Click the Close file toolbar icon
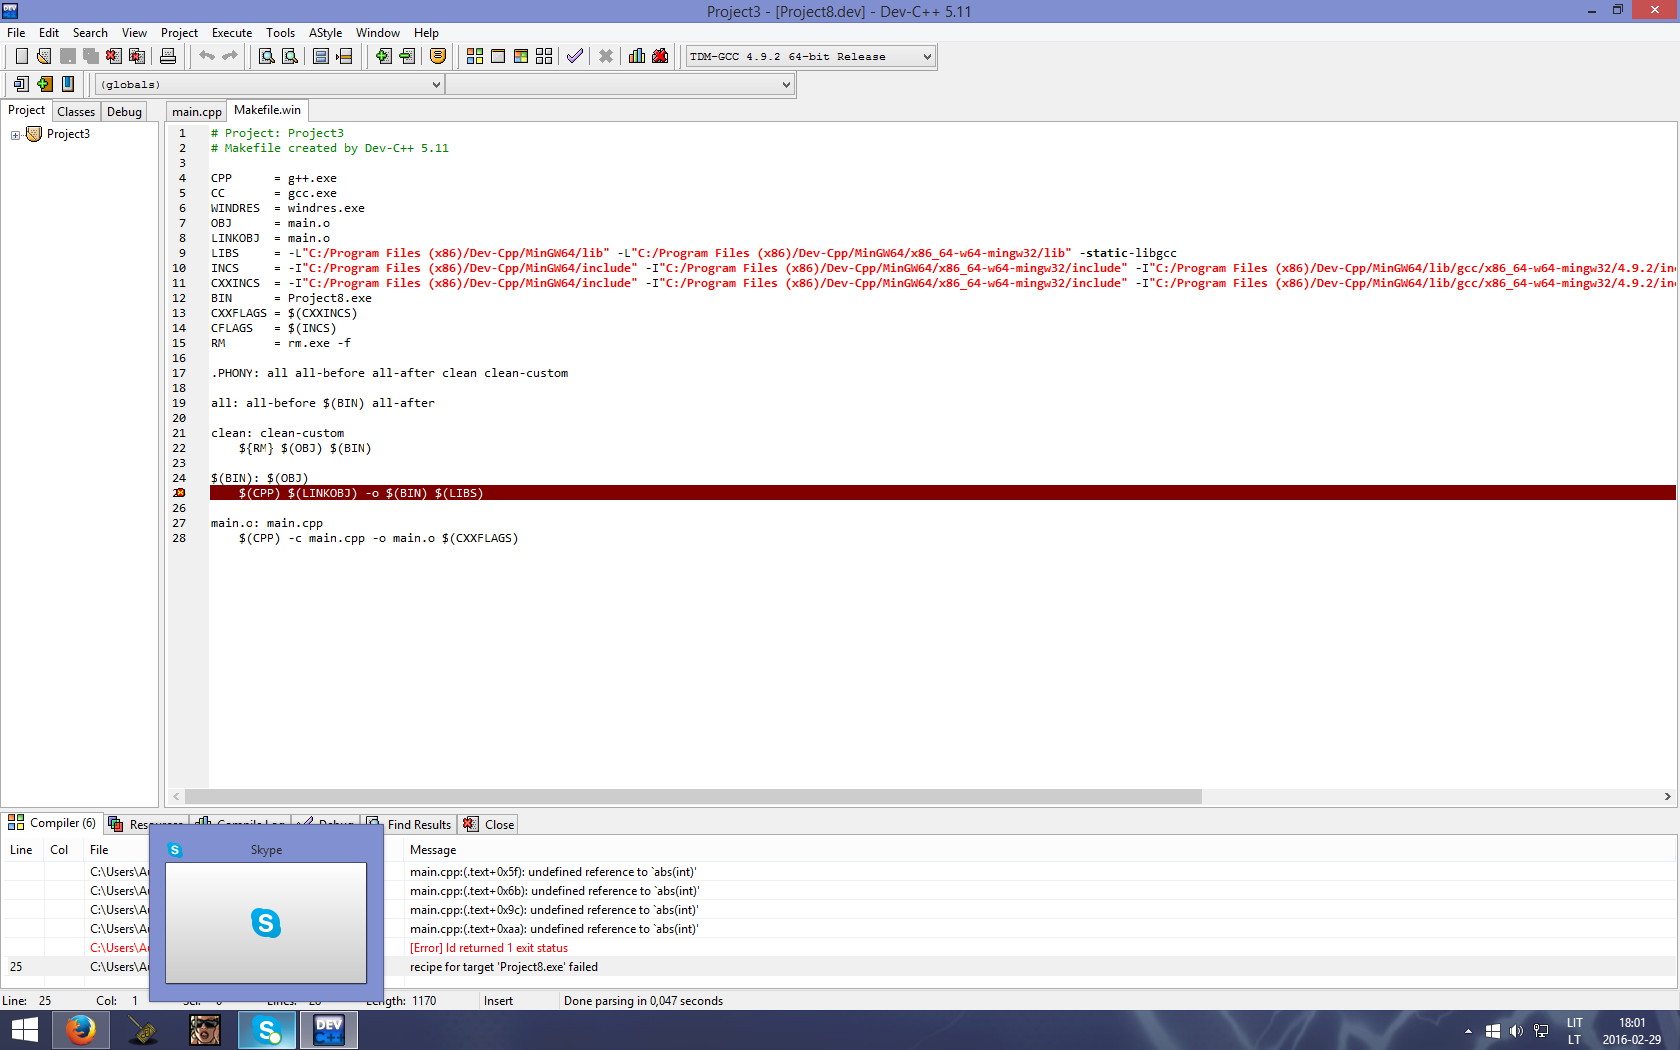The height and width of the screenshot is (1050, 1680). click(x=114, y=56)
